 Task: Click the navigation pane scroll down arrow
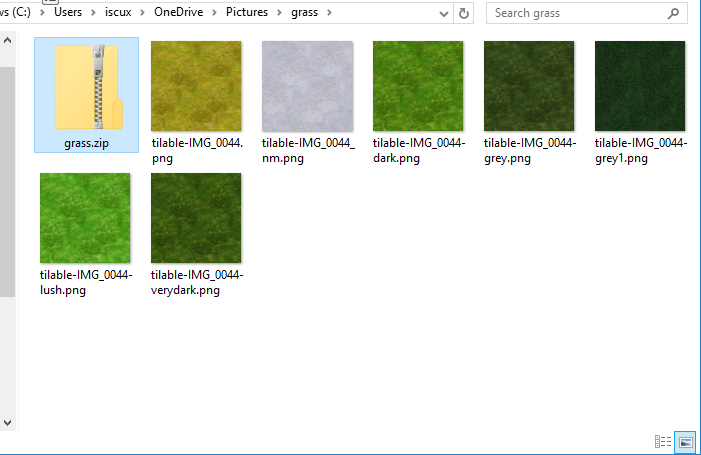click(x=8, y=422)
